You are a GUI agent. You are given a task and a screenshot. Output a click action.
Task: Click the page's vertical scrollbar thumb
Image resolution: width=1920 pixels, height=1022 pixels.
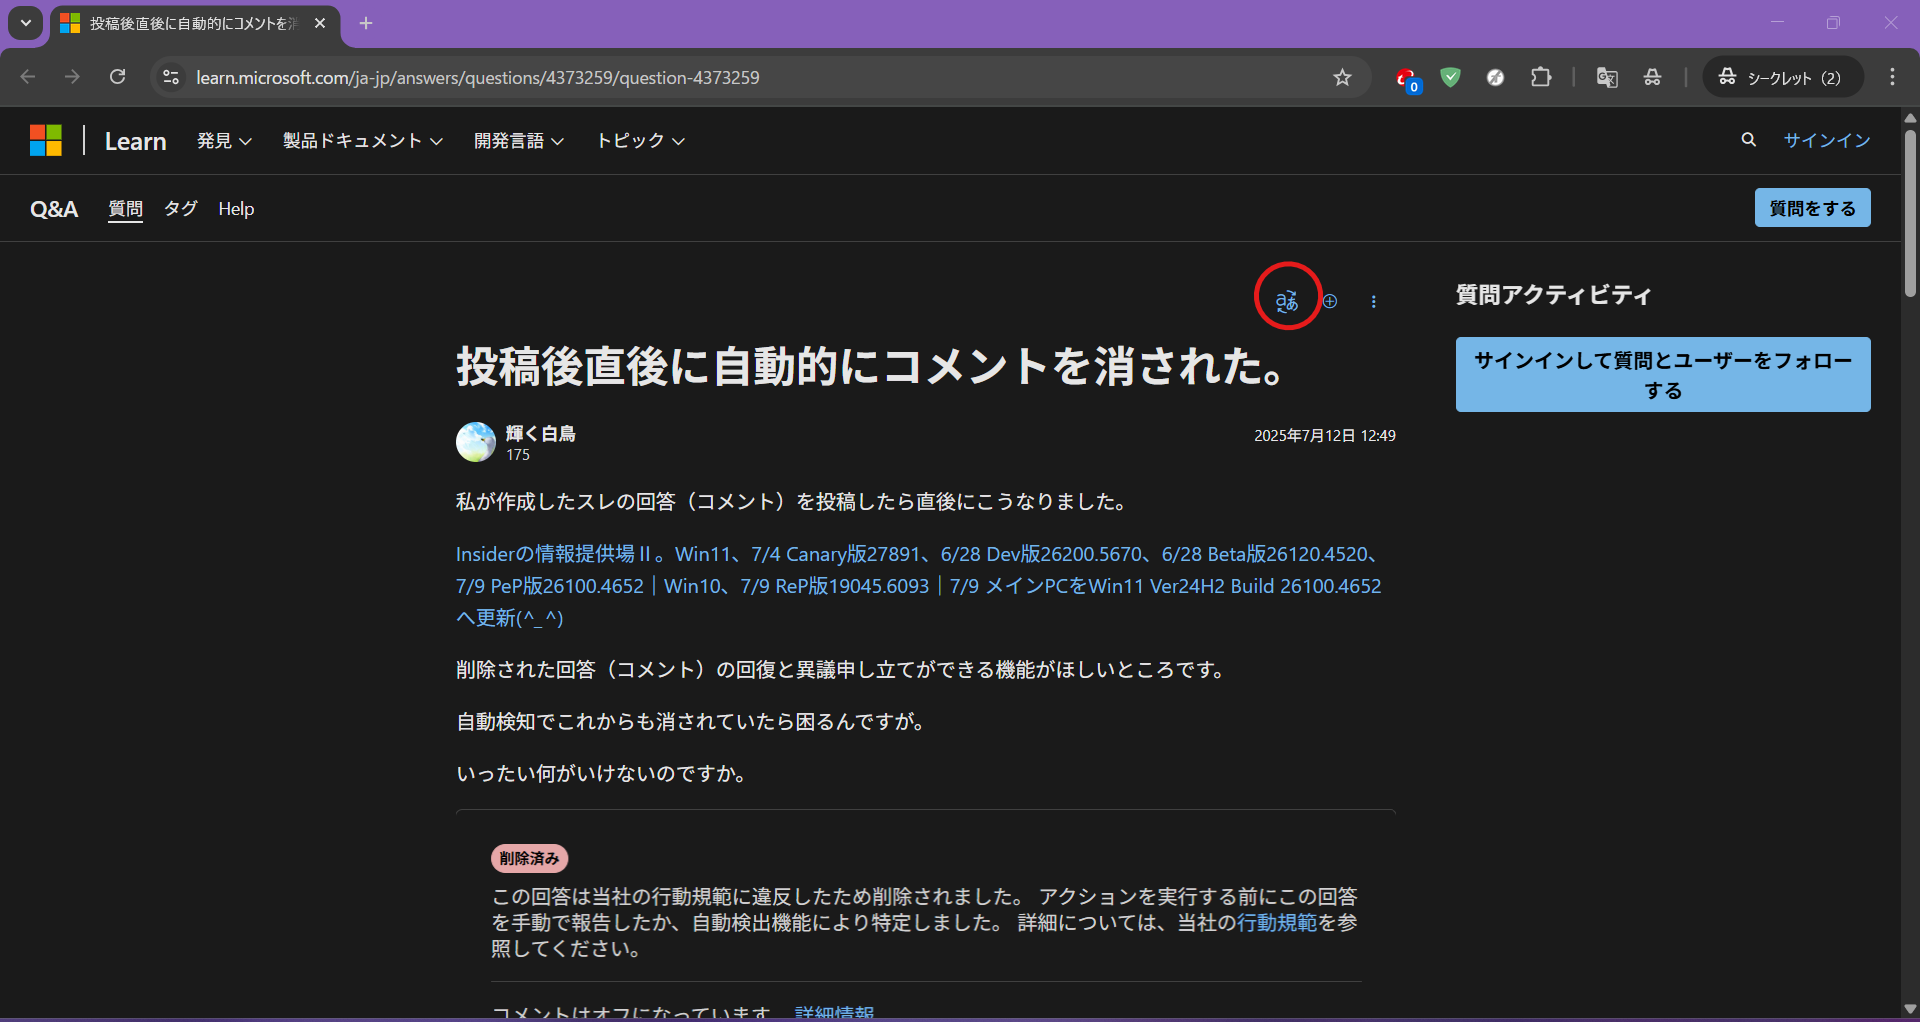click(x=1910, y=213)
